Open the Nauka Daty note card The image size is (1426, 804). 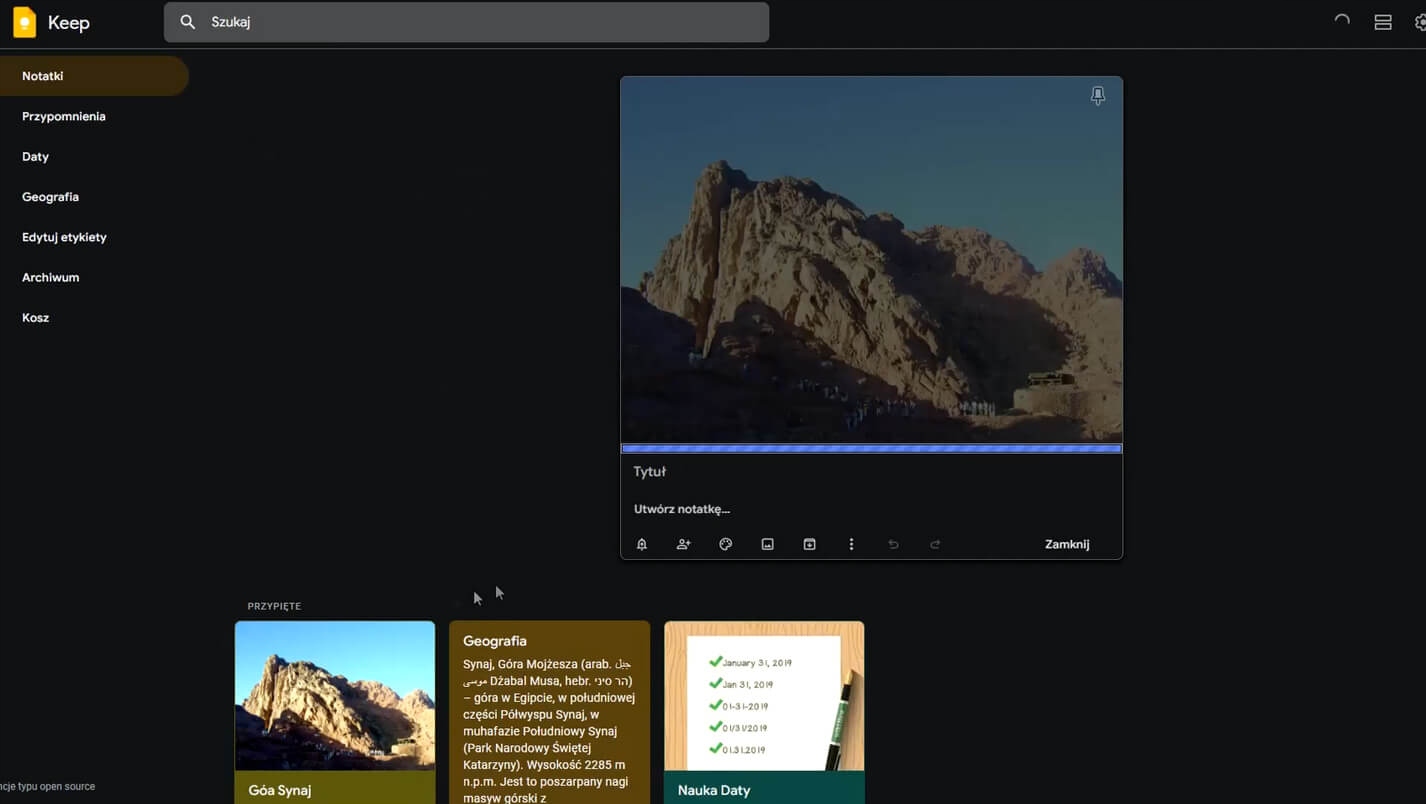[764, 710]
